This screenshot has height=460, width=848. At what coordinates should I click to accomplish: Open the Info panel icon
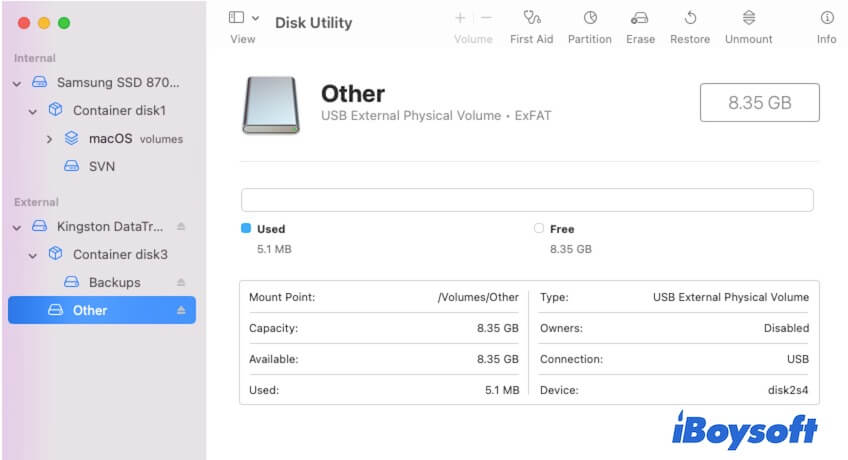[x=827, y=18]
